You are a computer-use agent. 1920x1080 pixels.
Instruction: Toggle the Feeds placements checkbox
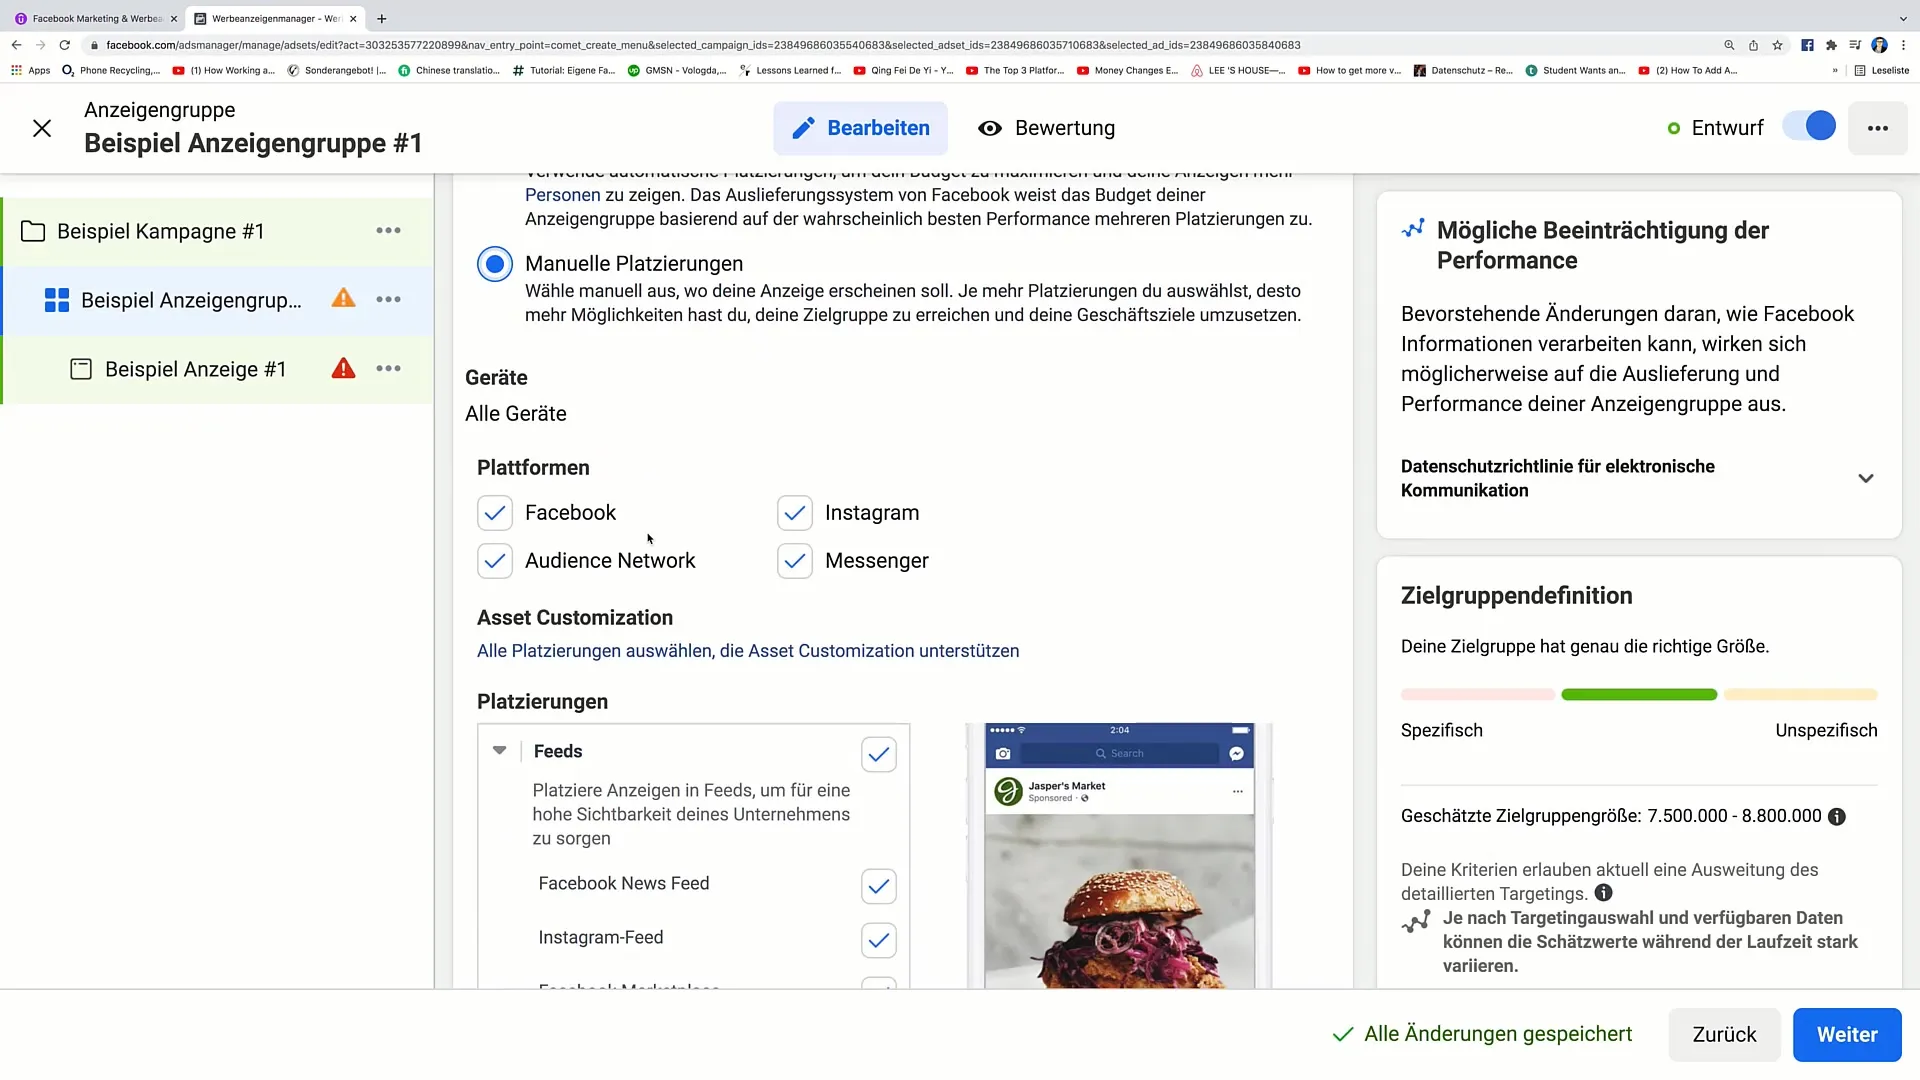pos(879,754)
